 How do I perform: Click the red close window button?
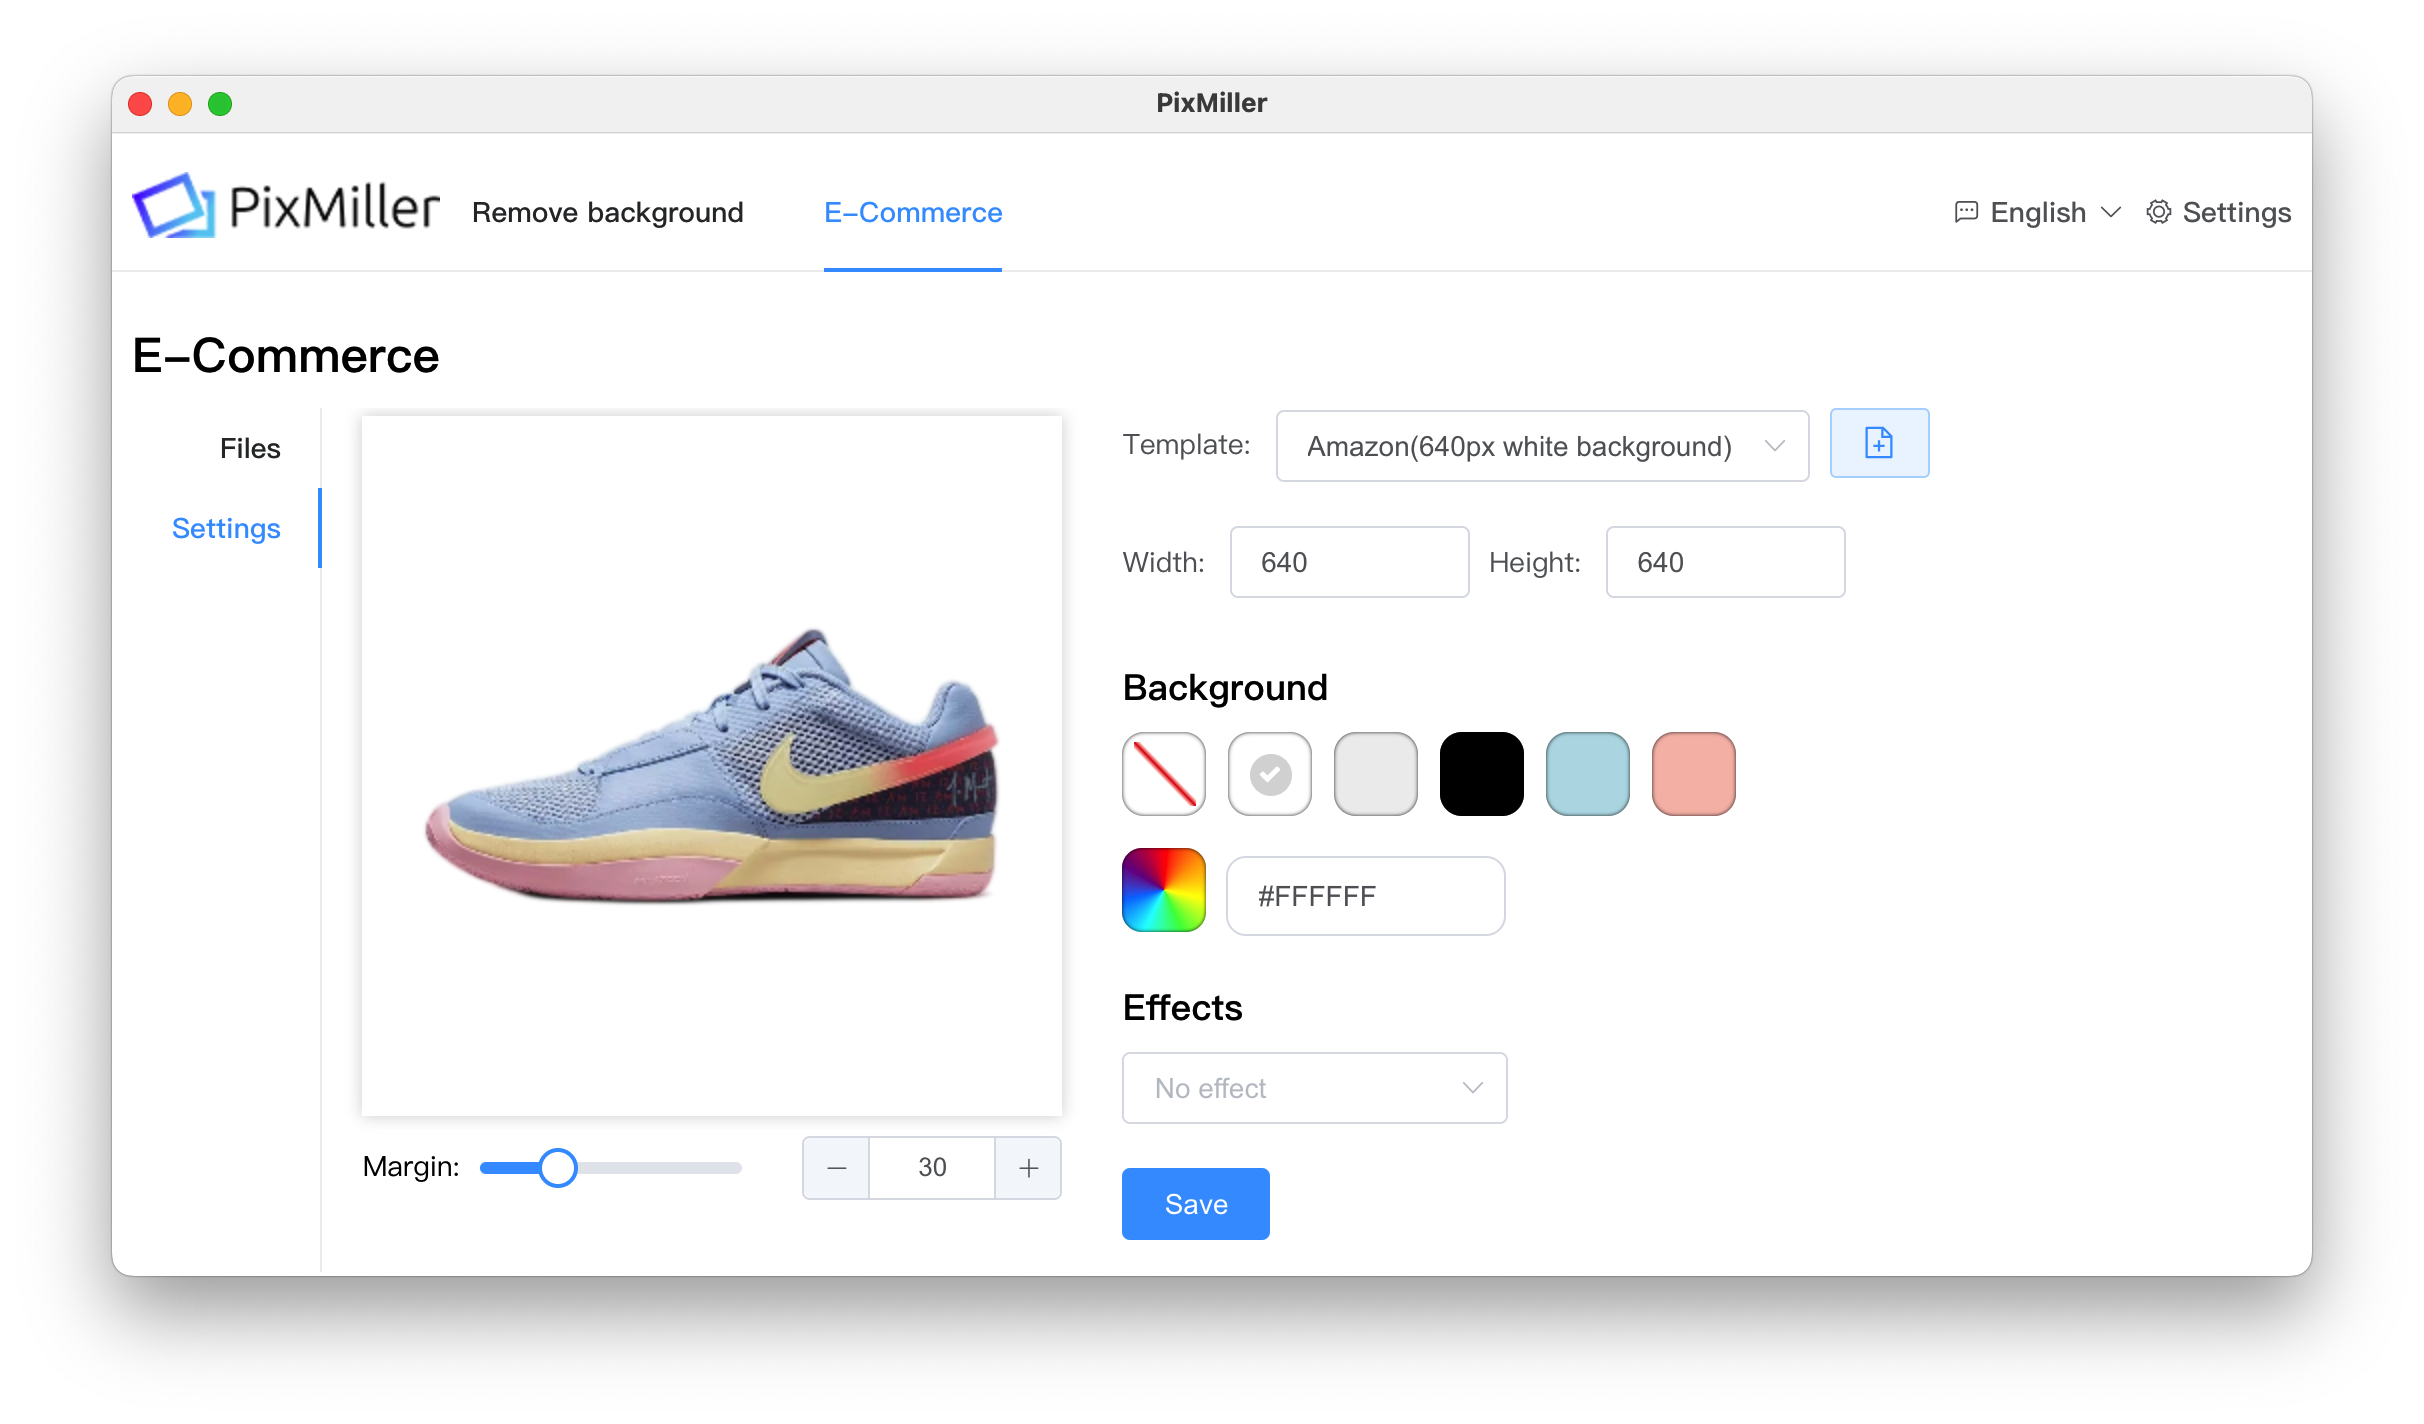pos(140,104)
